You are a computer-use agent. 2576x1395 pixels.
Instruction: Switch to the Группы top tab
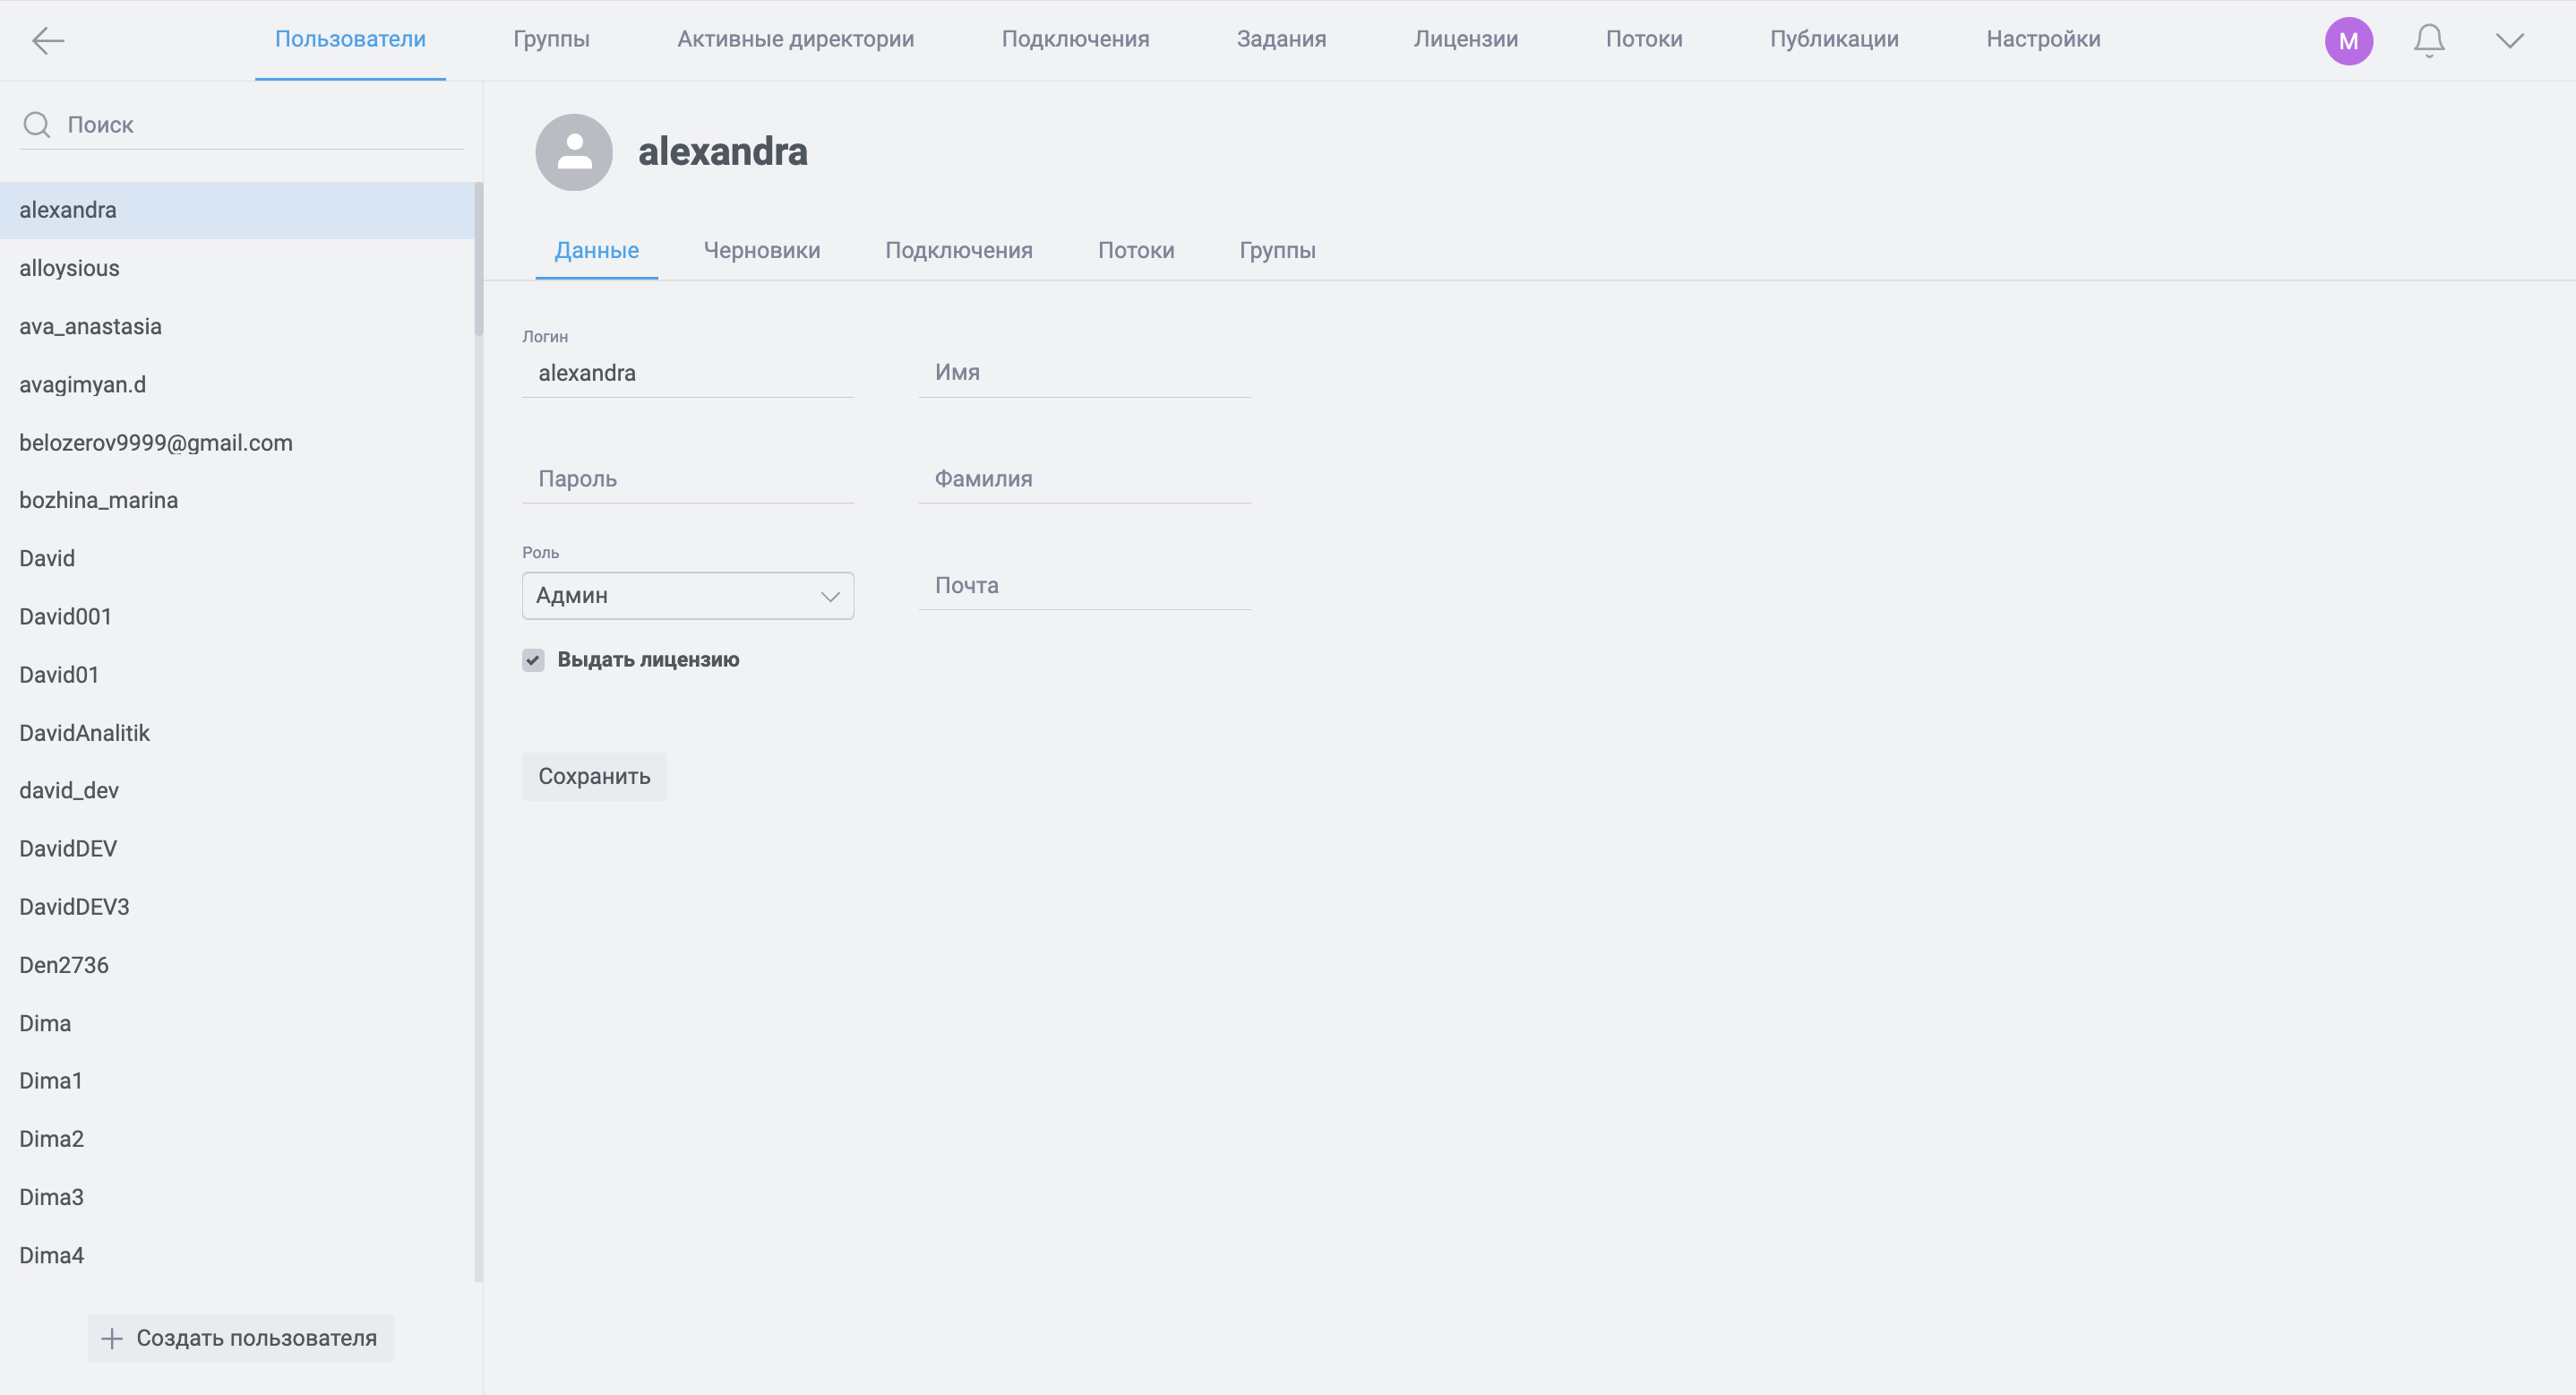point(551,39)
